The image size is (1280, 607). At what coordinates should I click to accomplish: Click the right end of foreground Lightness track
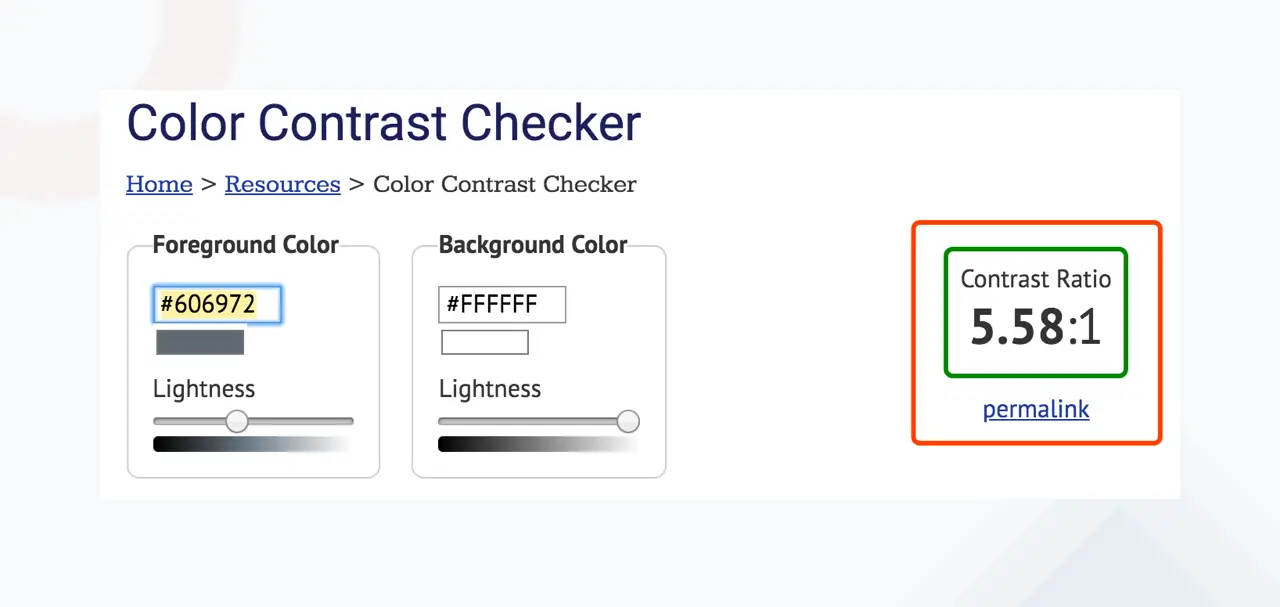tap(349, 421)
